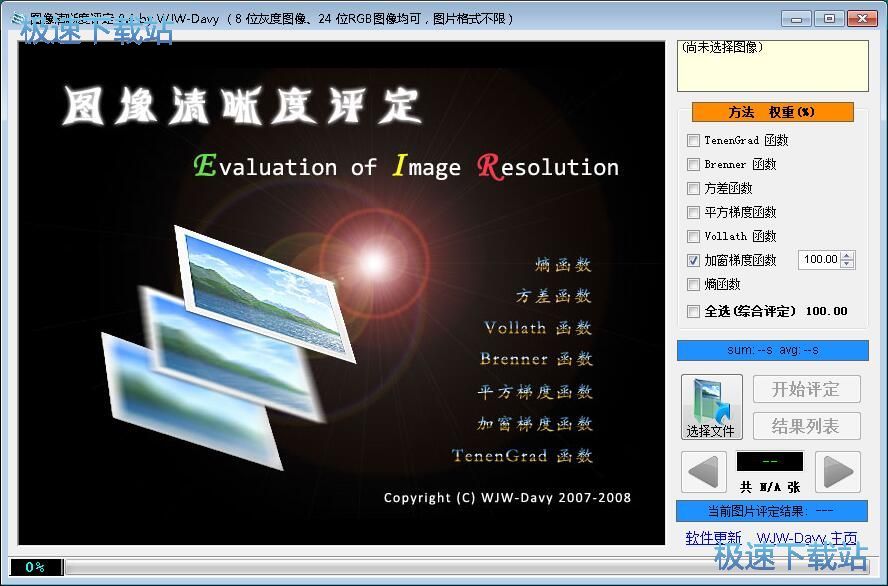The image size is (888, 586).
Task: Click the up arrow beside the weight 100.00
Action: (x=847, y=255)
